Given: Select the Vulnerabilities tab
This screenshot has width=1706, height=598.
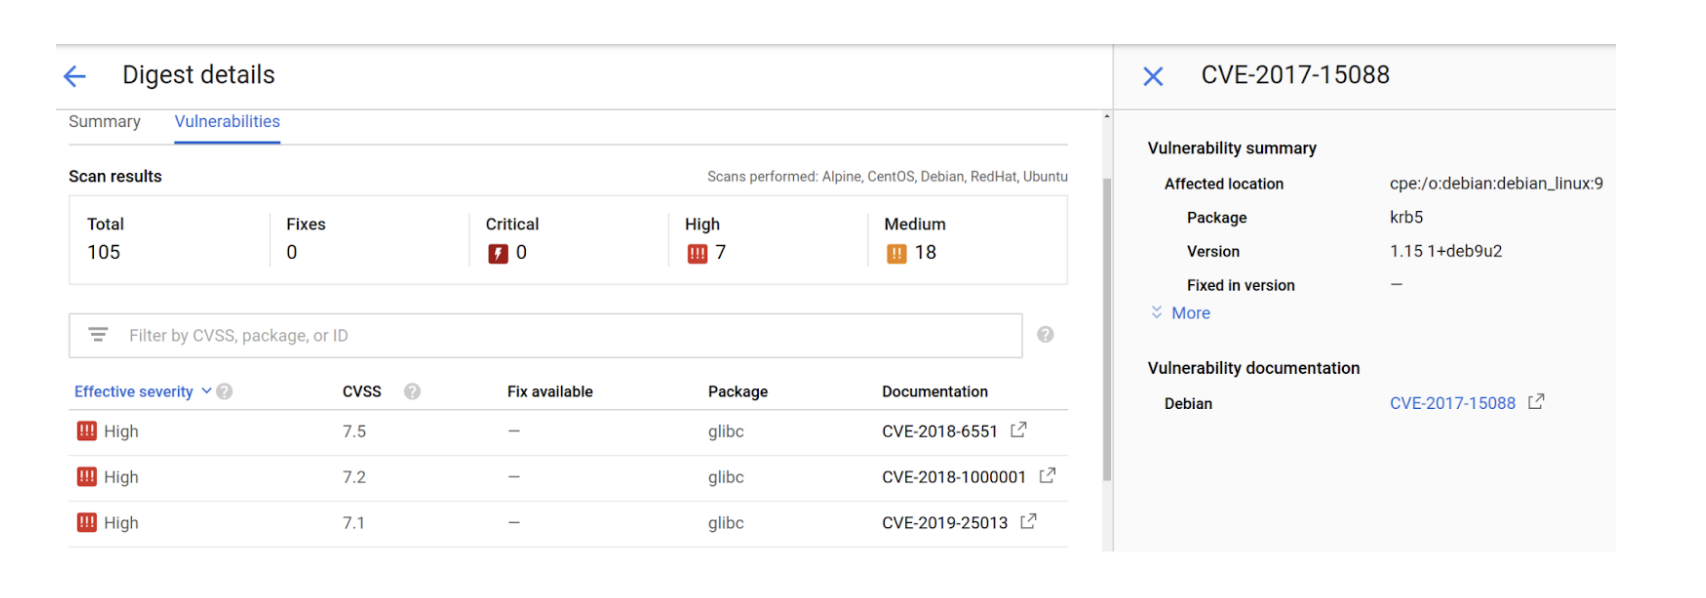Looking at the screenshot, I should (x=227, y=122).
